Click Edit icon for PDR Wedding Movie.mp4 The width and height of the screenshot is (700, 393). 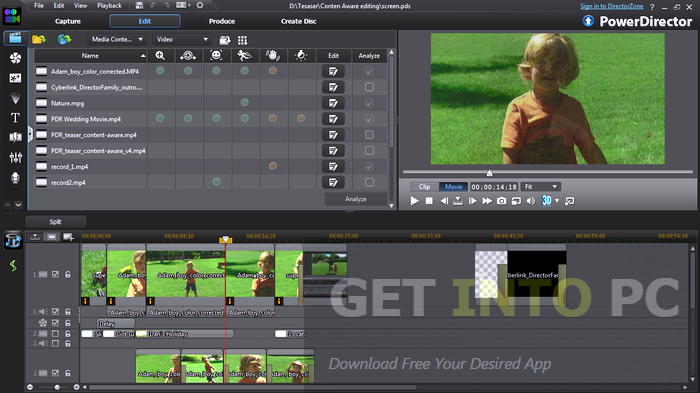333,119
